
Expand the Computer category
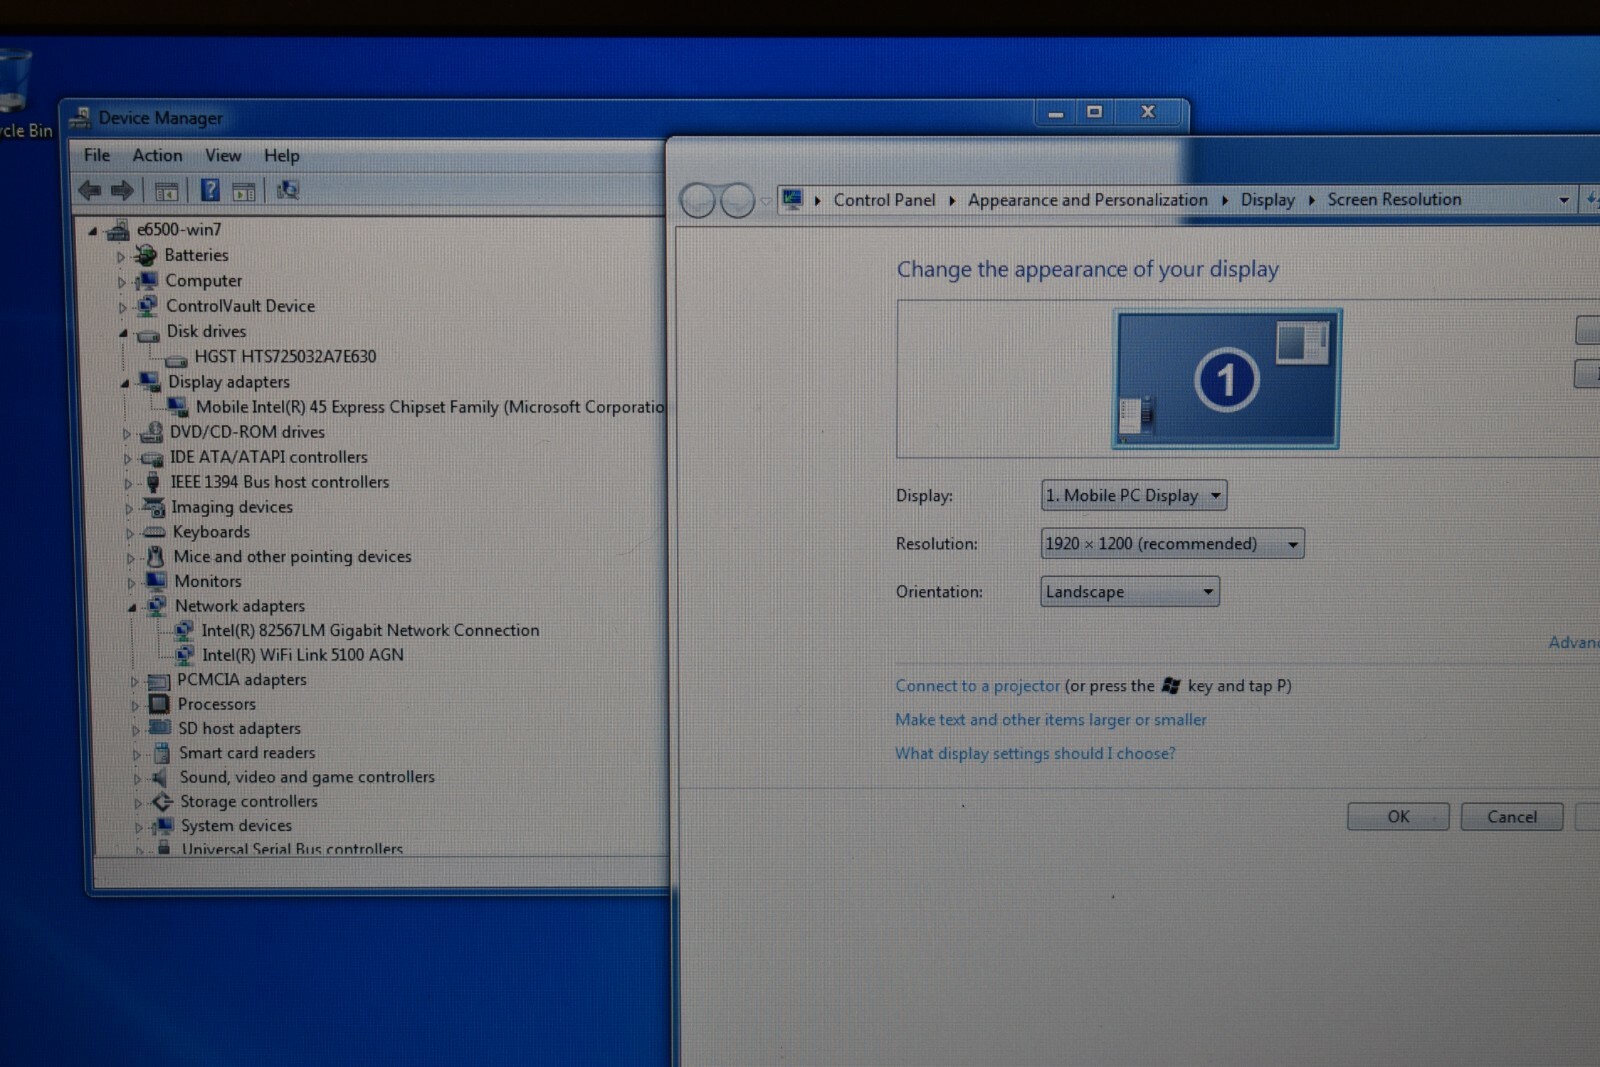(x=122, y=282)
